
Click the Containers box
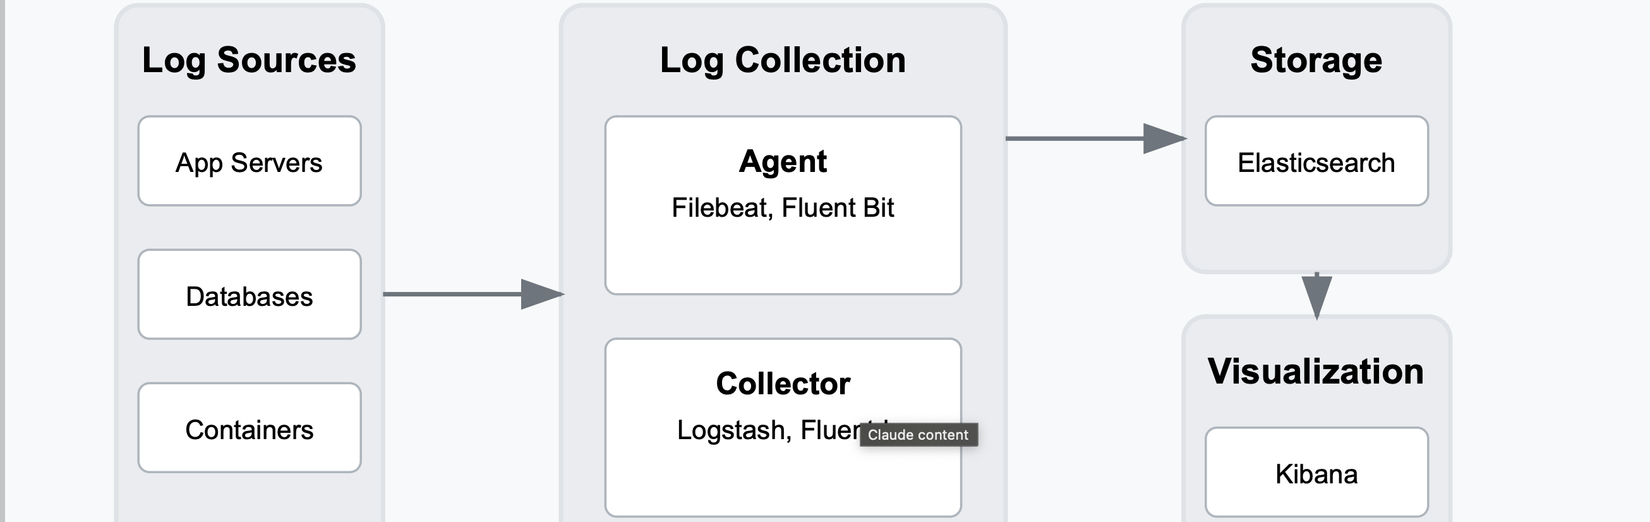tap(249, 428)
